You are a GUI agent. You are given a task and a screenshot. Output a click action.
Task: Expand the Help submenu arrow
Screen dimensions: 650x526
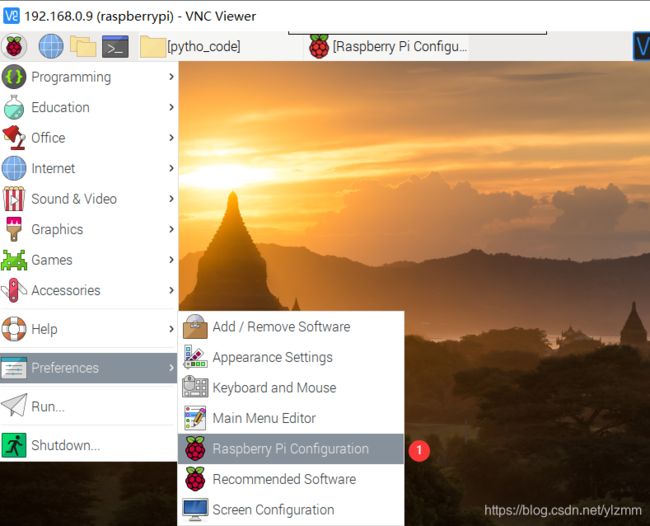171,329
